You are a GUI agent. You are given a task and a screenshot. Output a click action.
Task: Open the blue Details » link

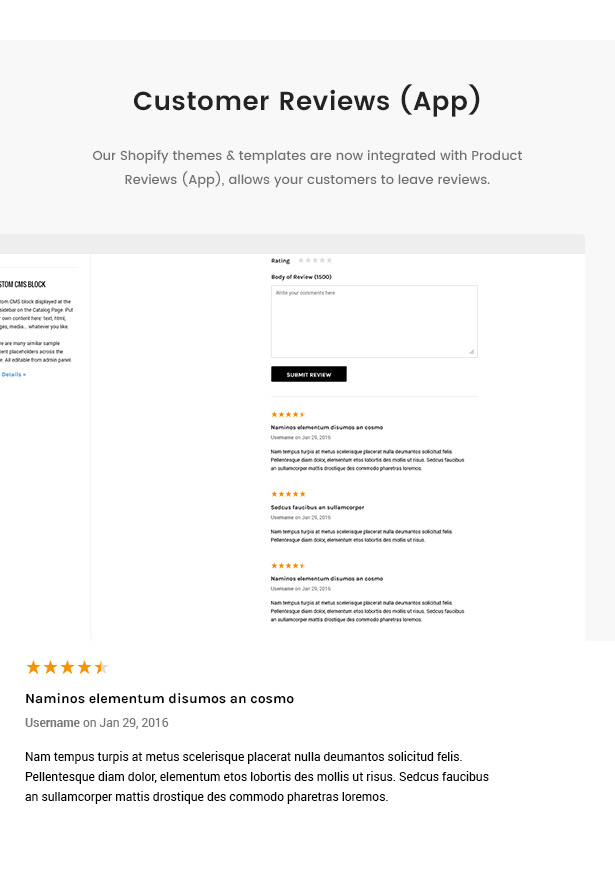tap(13, 374)
